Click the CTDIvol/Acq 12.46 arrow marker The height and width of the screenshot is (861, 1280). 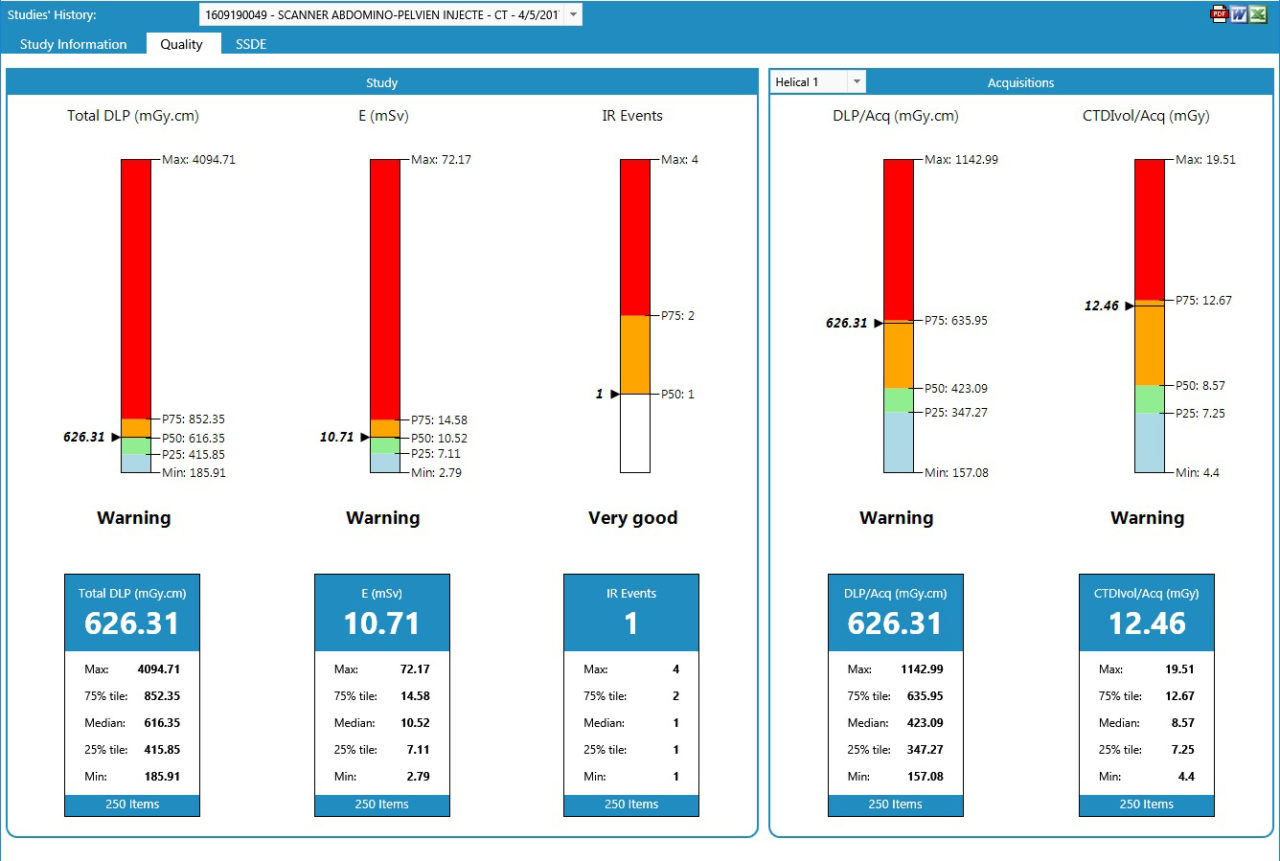coord(1128,306)
